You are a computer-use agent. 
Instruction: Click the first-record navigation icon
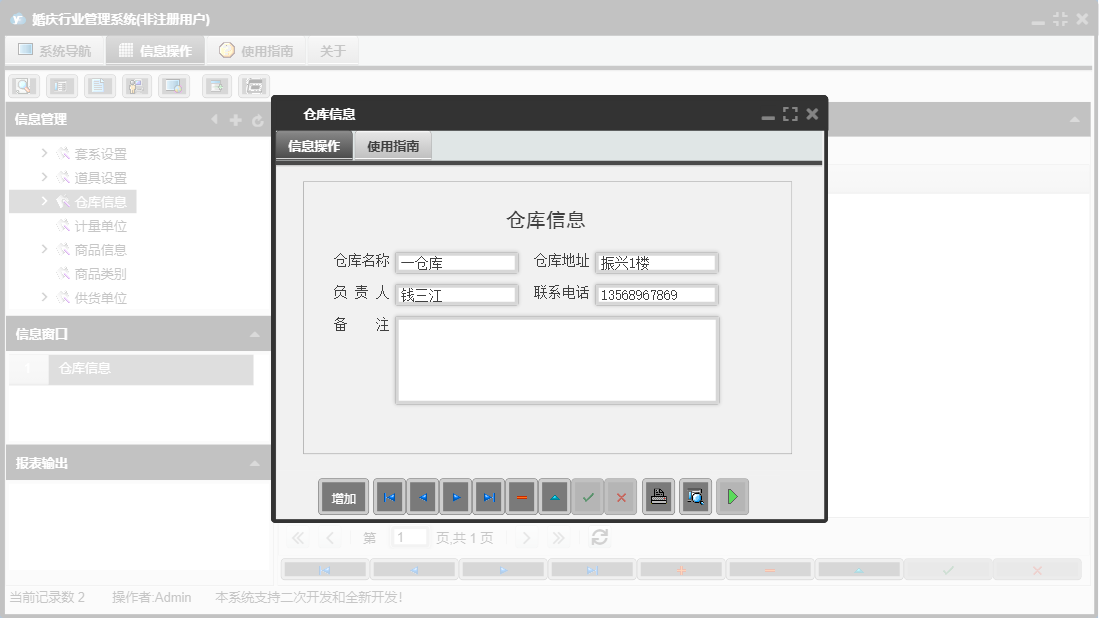[389, 496]
